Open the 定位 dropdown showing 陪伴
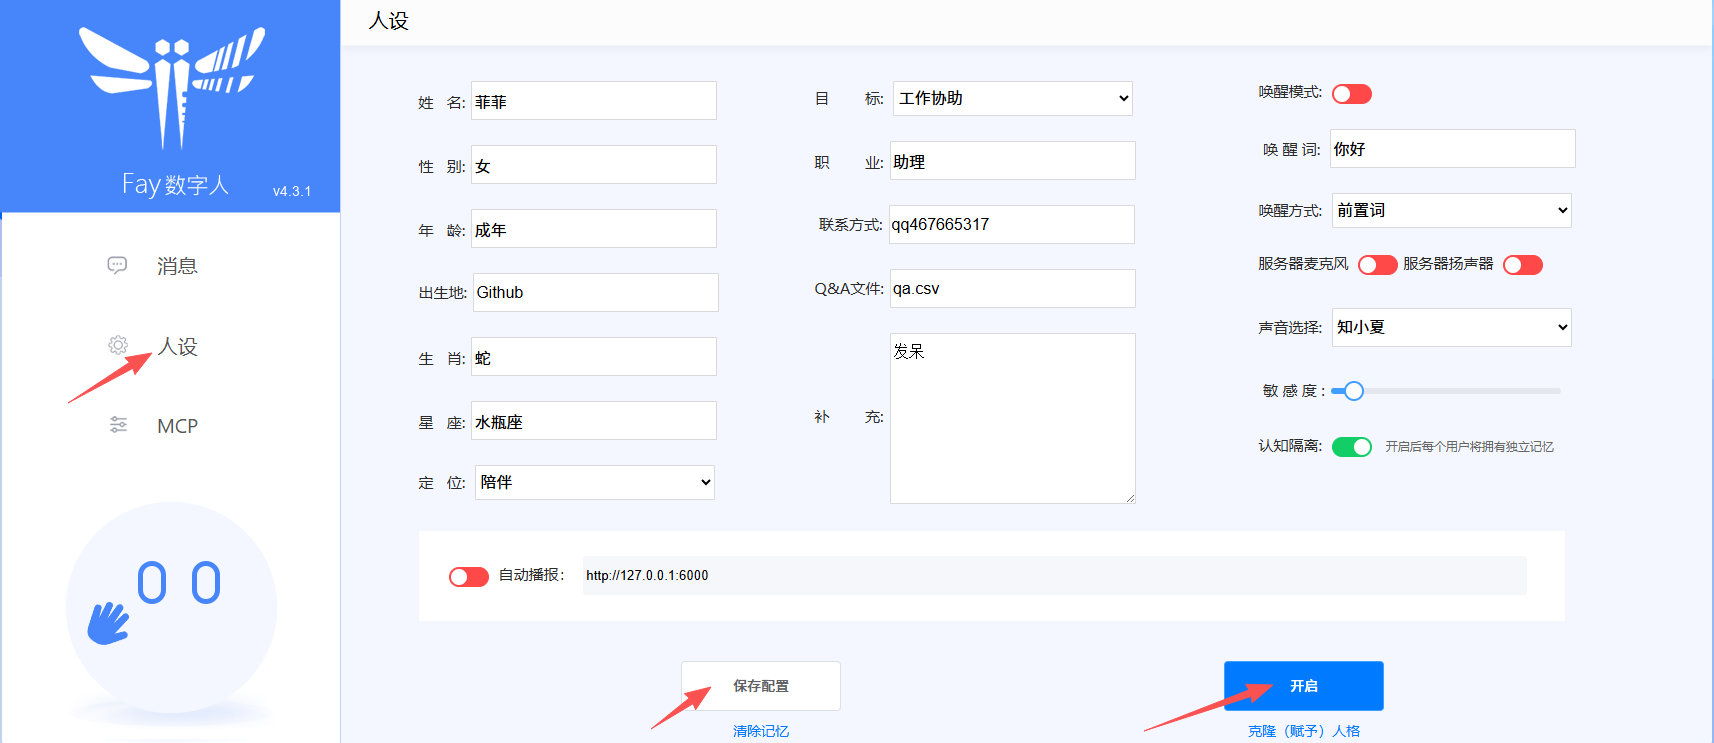The width and height of the screenshot is (1714, 743). click(x=595, y=482)
